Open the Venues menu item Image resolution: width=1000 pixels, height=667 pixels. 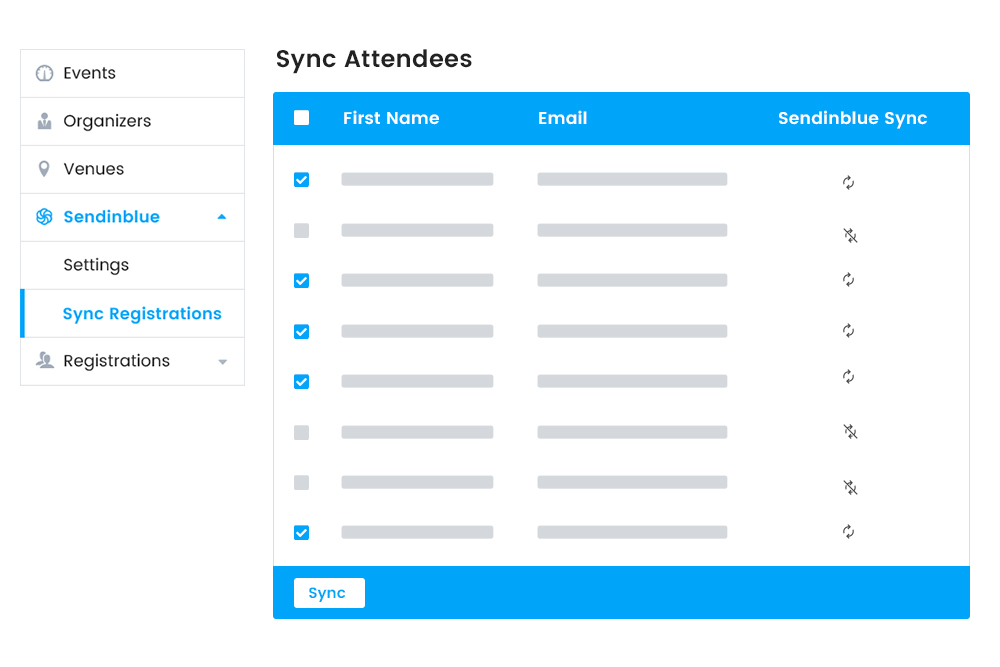pos(94,169)
